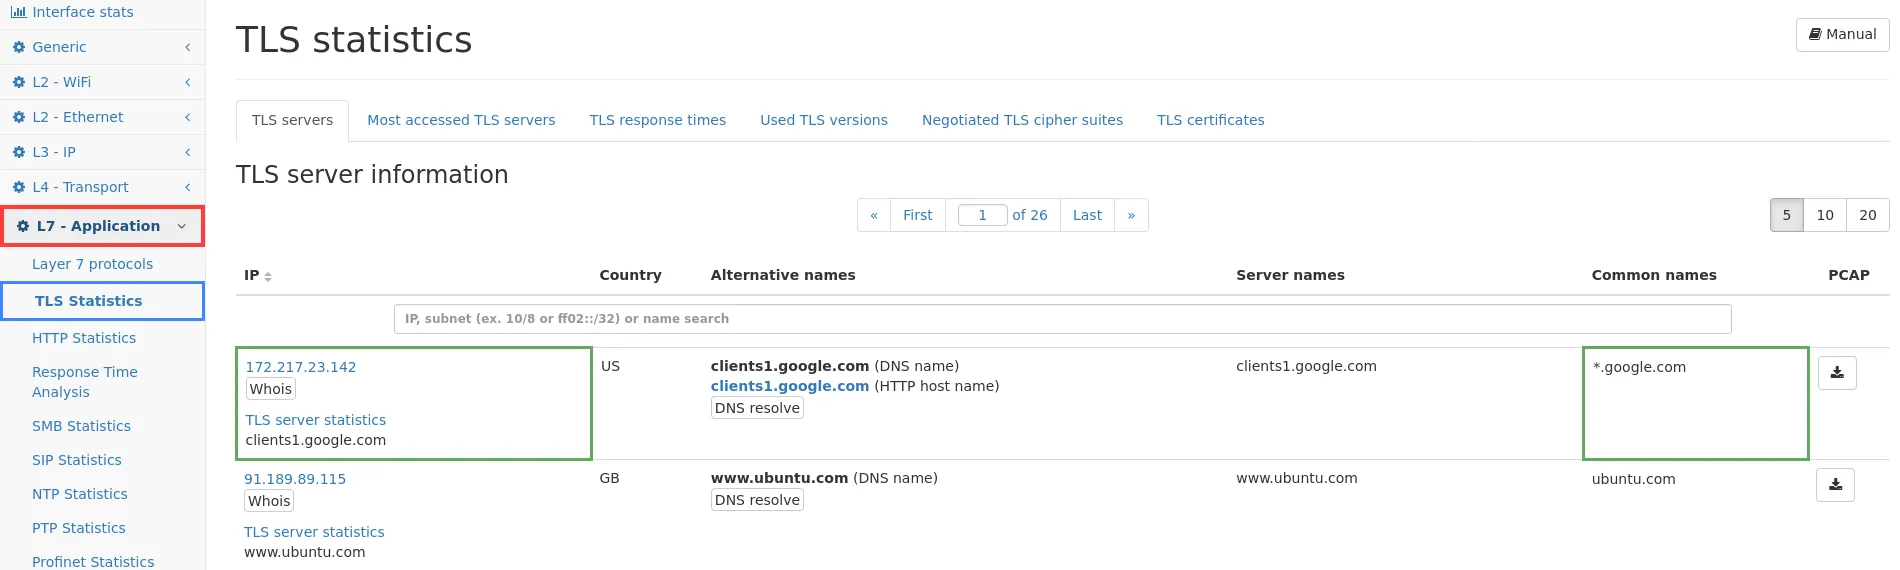The width and height of the screenshot is (1900, 570).
Task: Open the Manual book button
Action: click(x=1842, y=34)
